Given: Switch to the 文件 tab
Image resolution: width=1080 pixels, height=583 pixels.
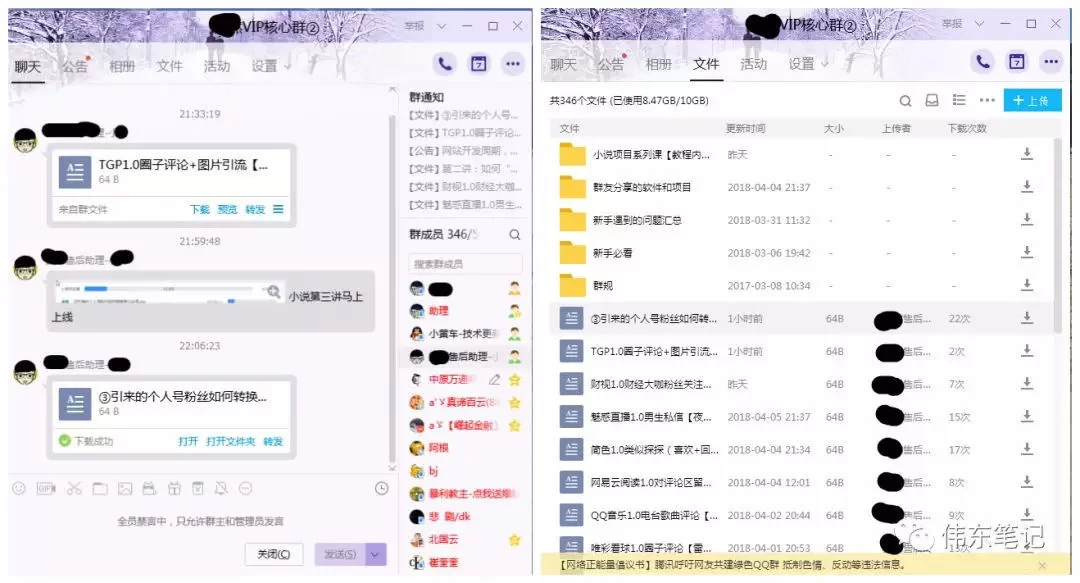Looking at the screenshot, I should (x=706, y=63).
